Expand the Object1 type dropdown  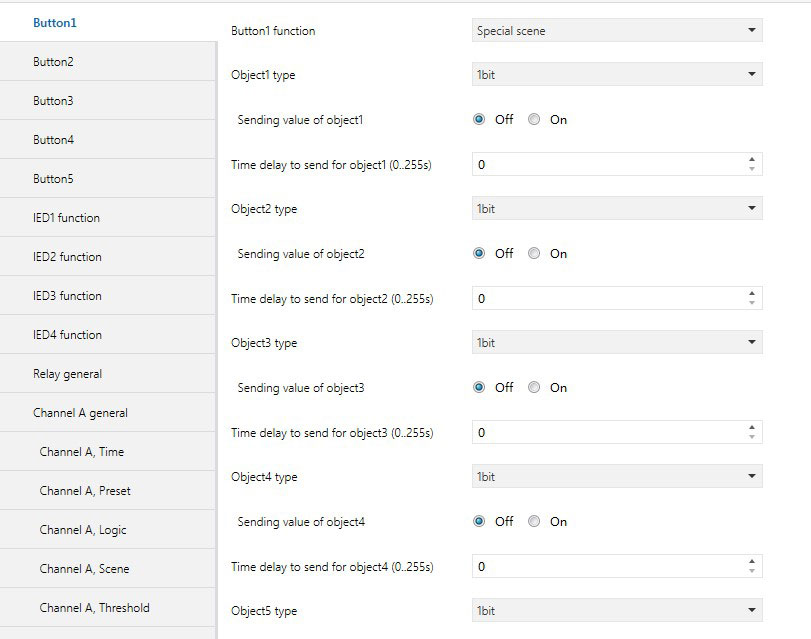(616, 75)
